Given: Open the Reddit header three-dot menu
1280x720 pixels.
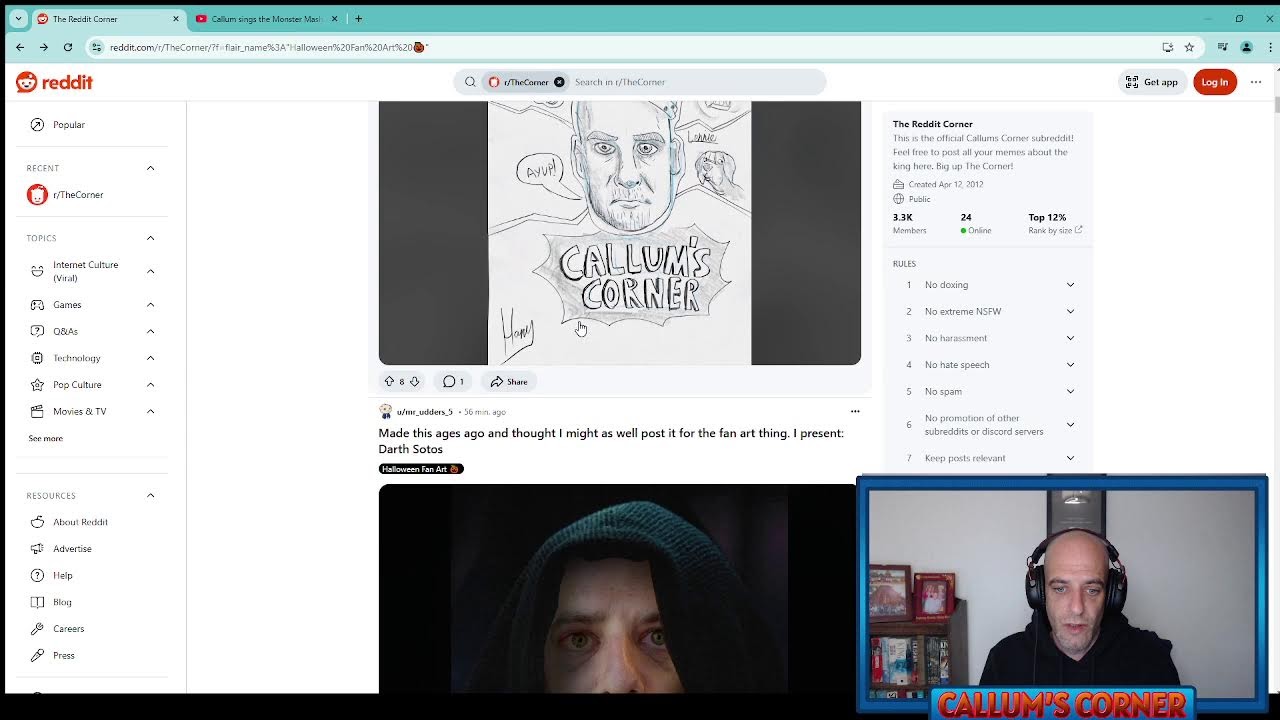Looking at the screenshot, I should 1256,82.
